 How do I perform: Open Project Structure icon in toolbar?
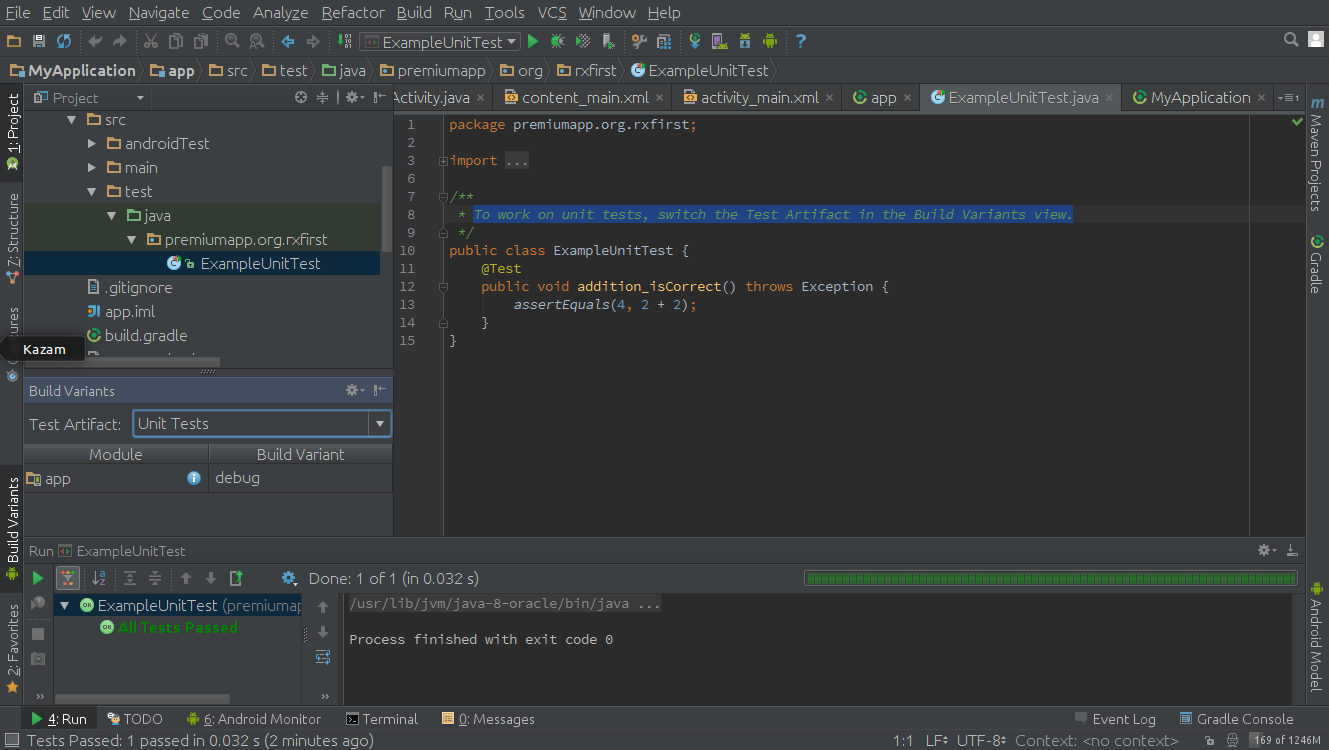click(664, 41)
